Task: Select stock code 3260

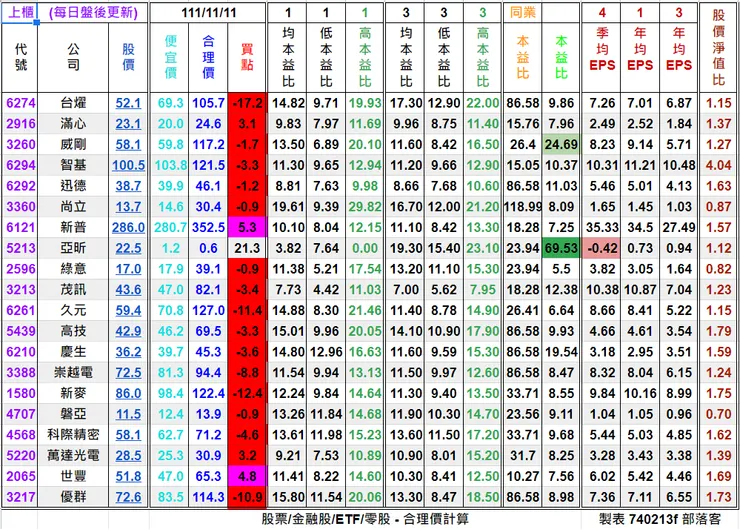Action: (21, 144)
